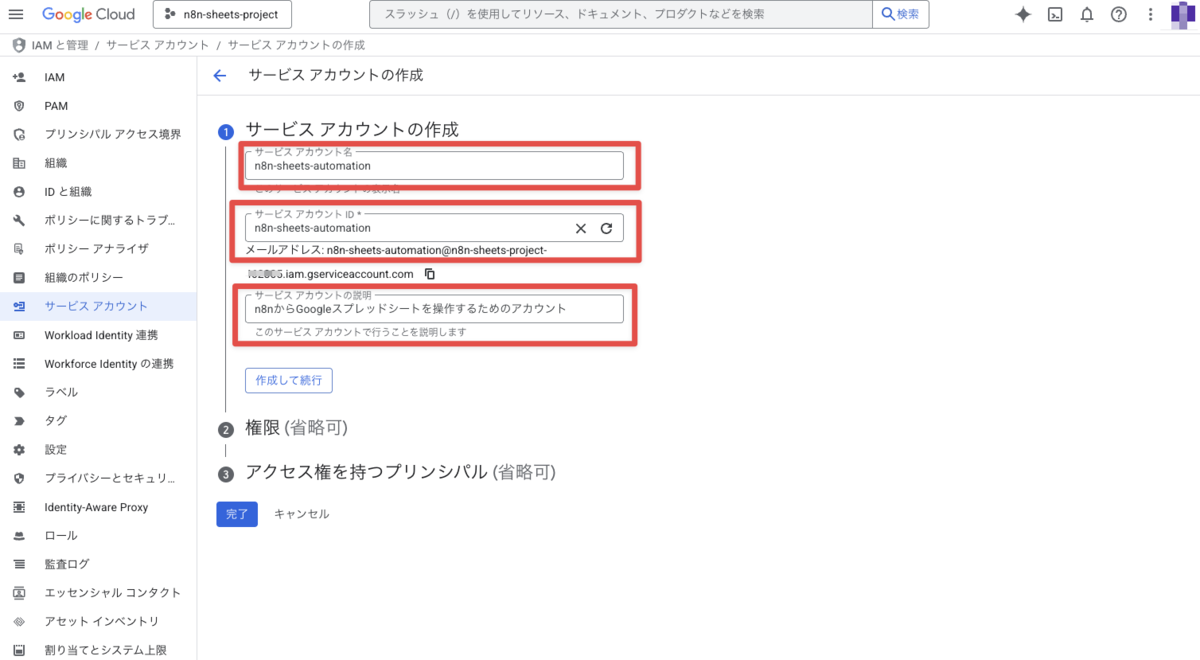Click the アセット インベントリ icon
Screen dimensions: 1200x660
(19, 622)
